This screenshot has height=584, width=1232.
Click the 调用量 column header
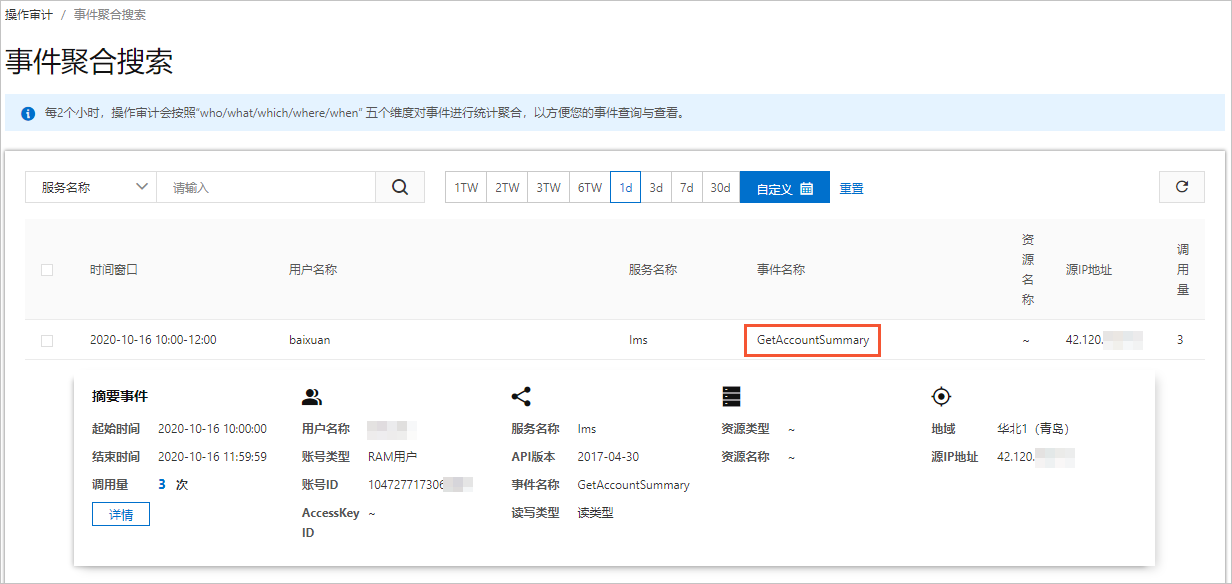click(x=1183, y=270)
